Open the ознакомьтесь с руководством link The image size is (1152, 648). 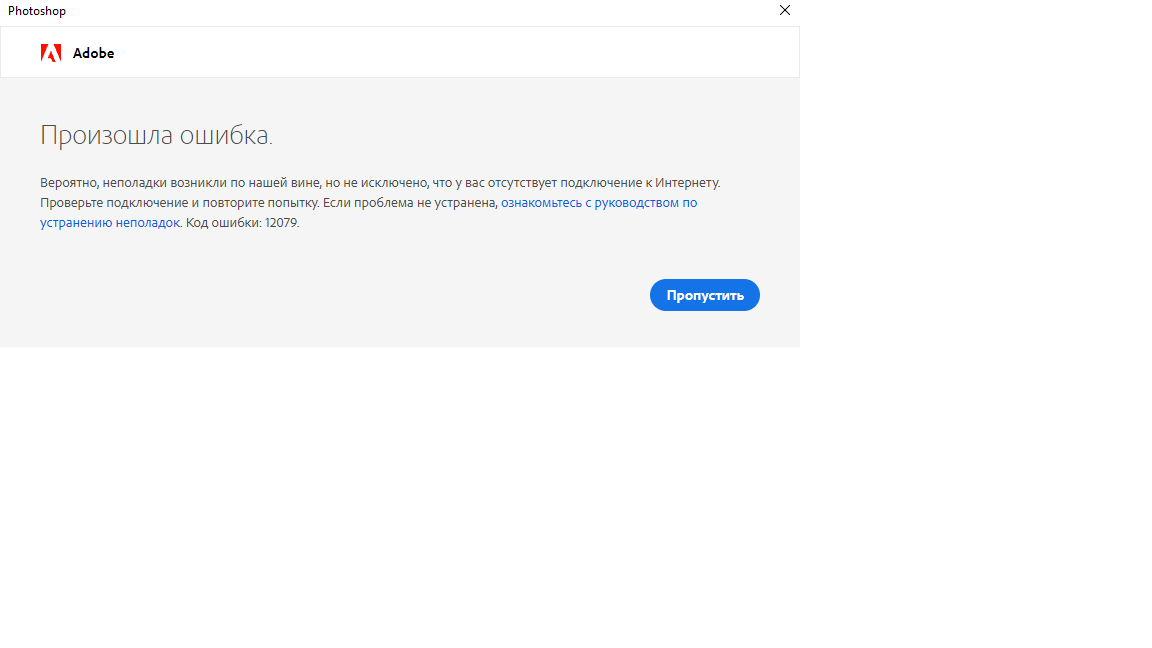[598, 203]
